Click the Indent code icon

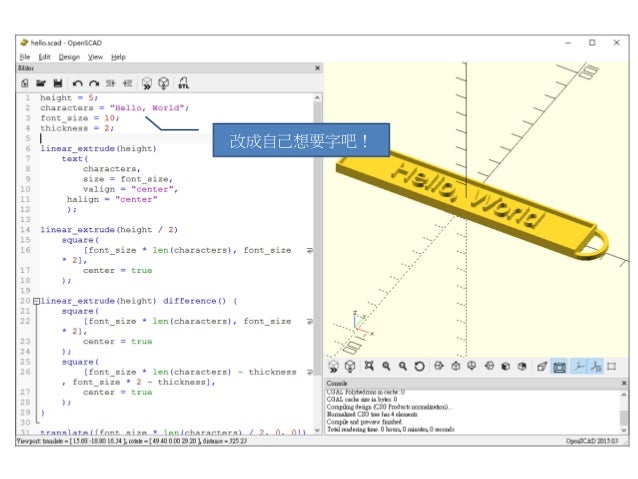127,83
